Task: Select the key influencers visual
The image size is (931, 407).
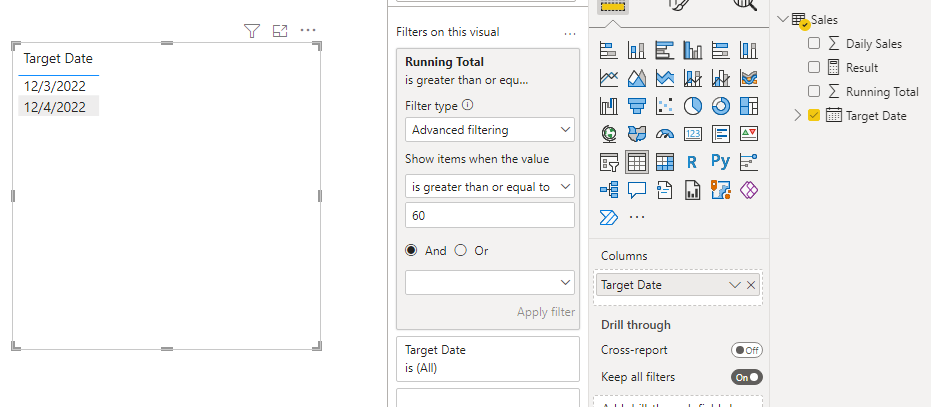Action: click(x=748, y=162)
